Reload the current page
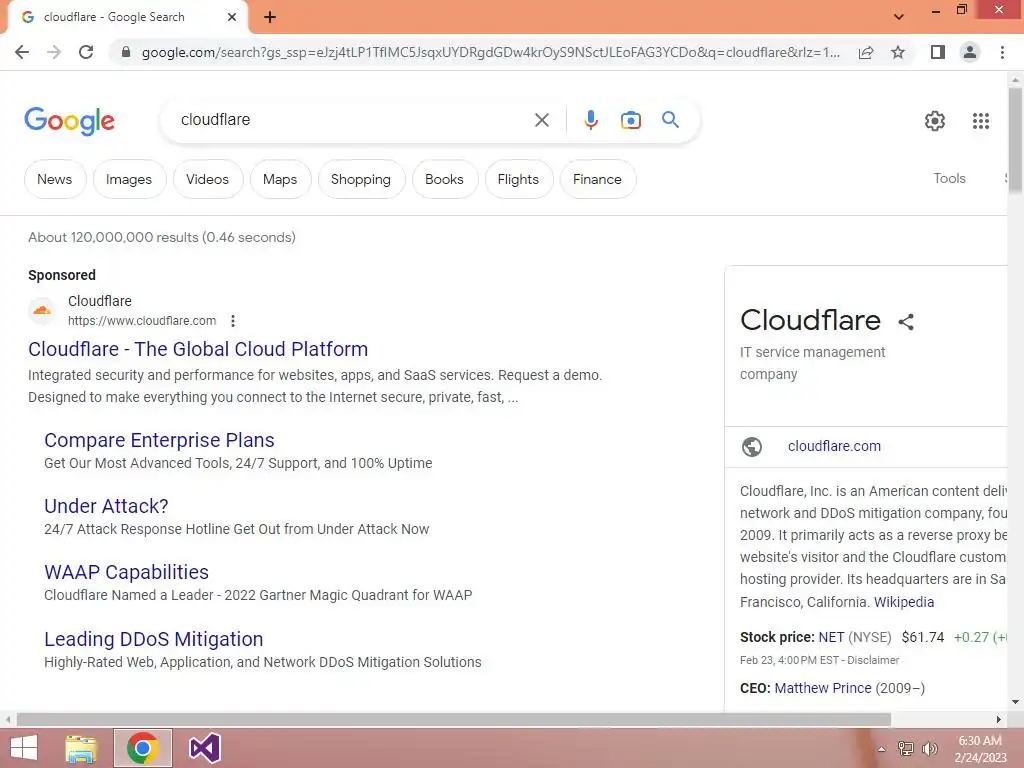The height and width of the screenshot is (768, 1024). [x=86, y=52]
